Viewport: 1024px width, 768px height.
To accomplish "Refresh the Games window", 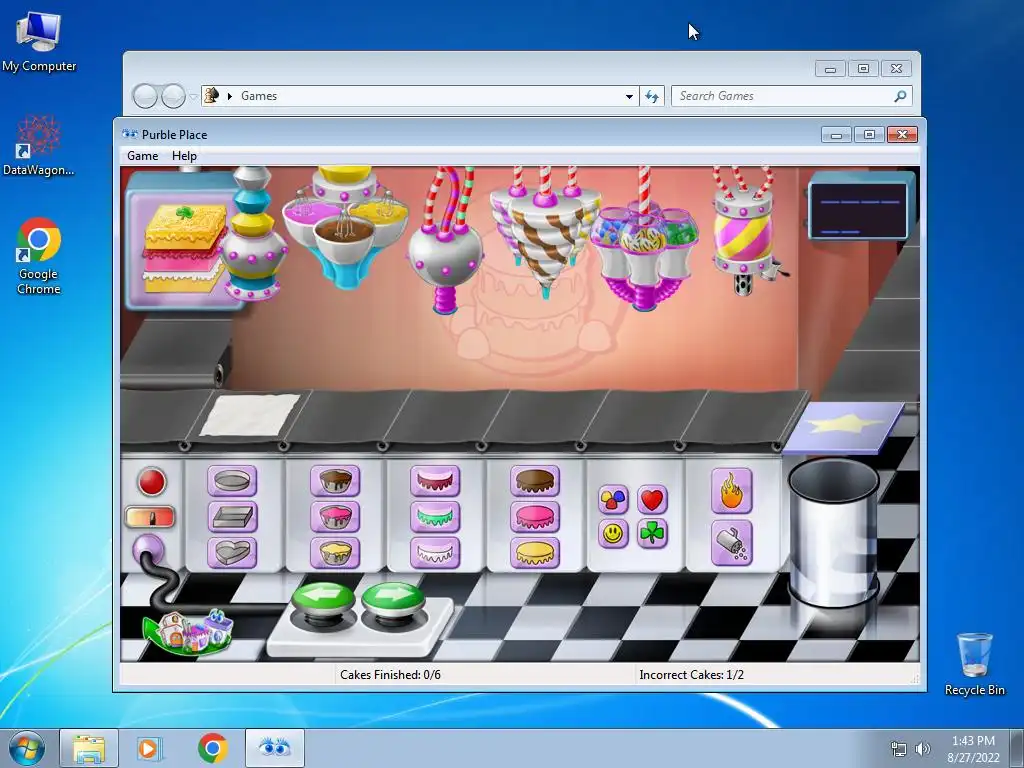I will pyautogui.click(x=652, y=97).
